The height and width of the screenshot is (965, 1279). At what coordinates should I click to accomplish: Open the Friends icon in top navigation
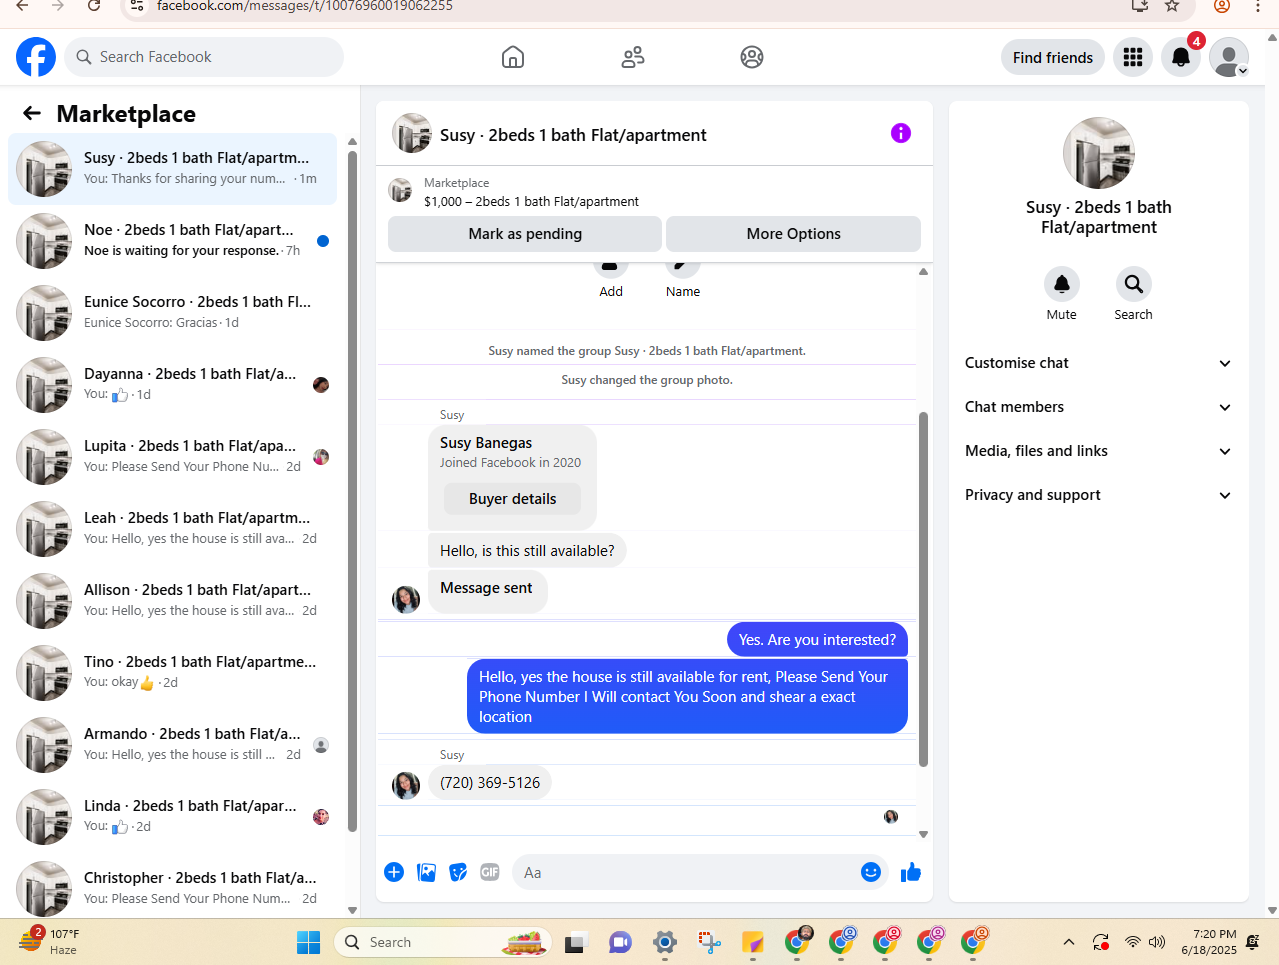(x=633, y=57)
